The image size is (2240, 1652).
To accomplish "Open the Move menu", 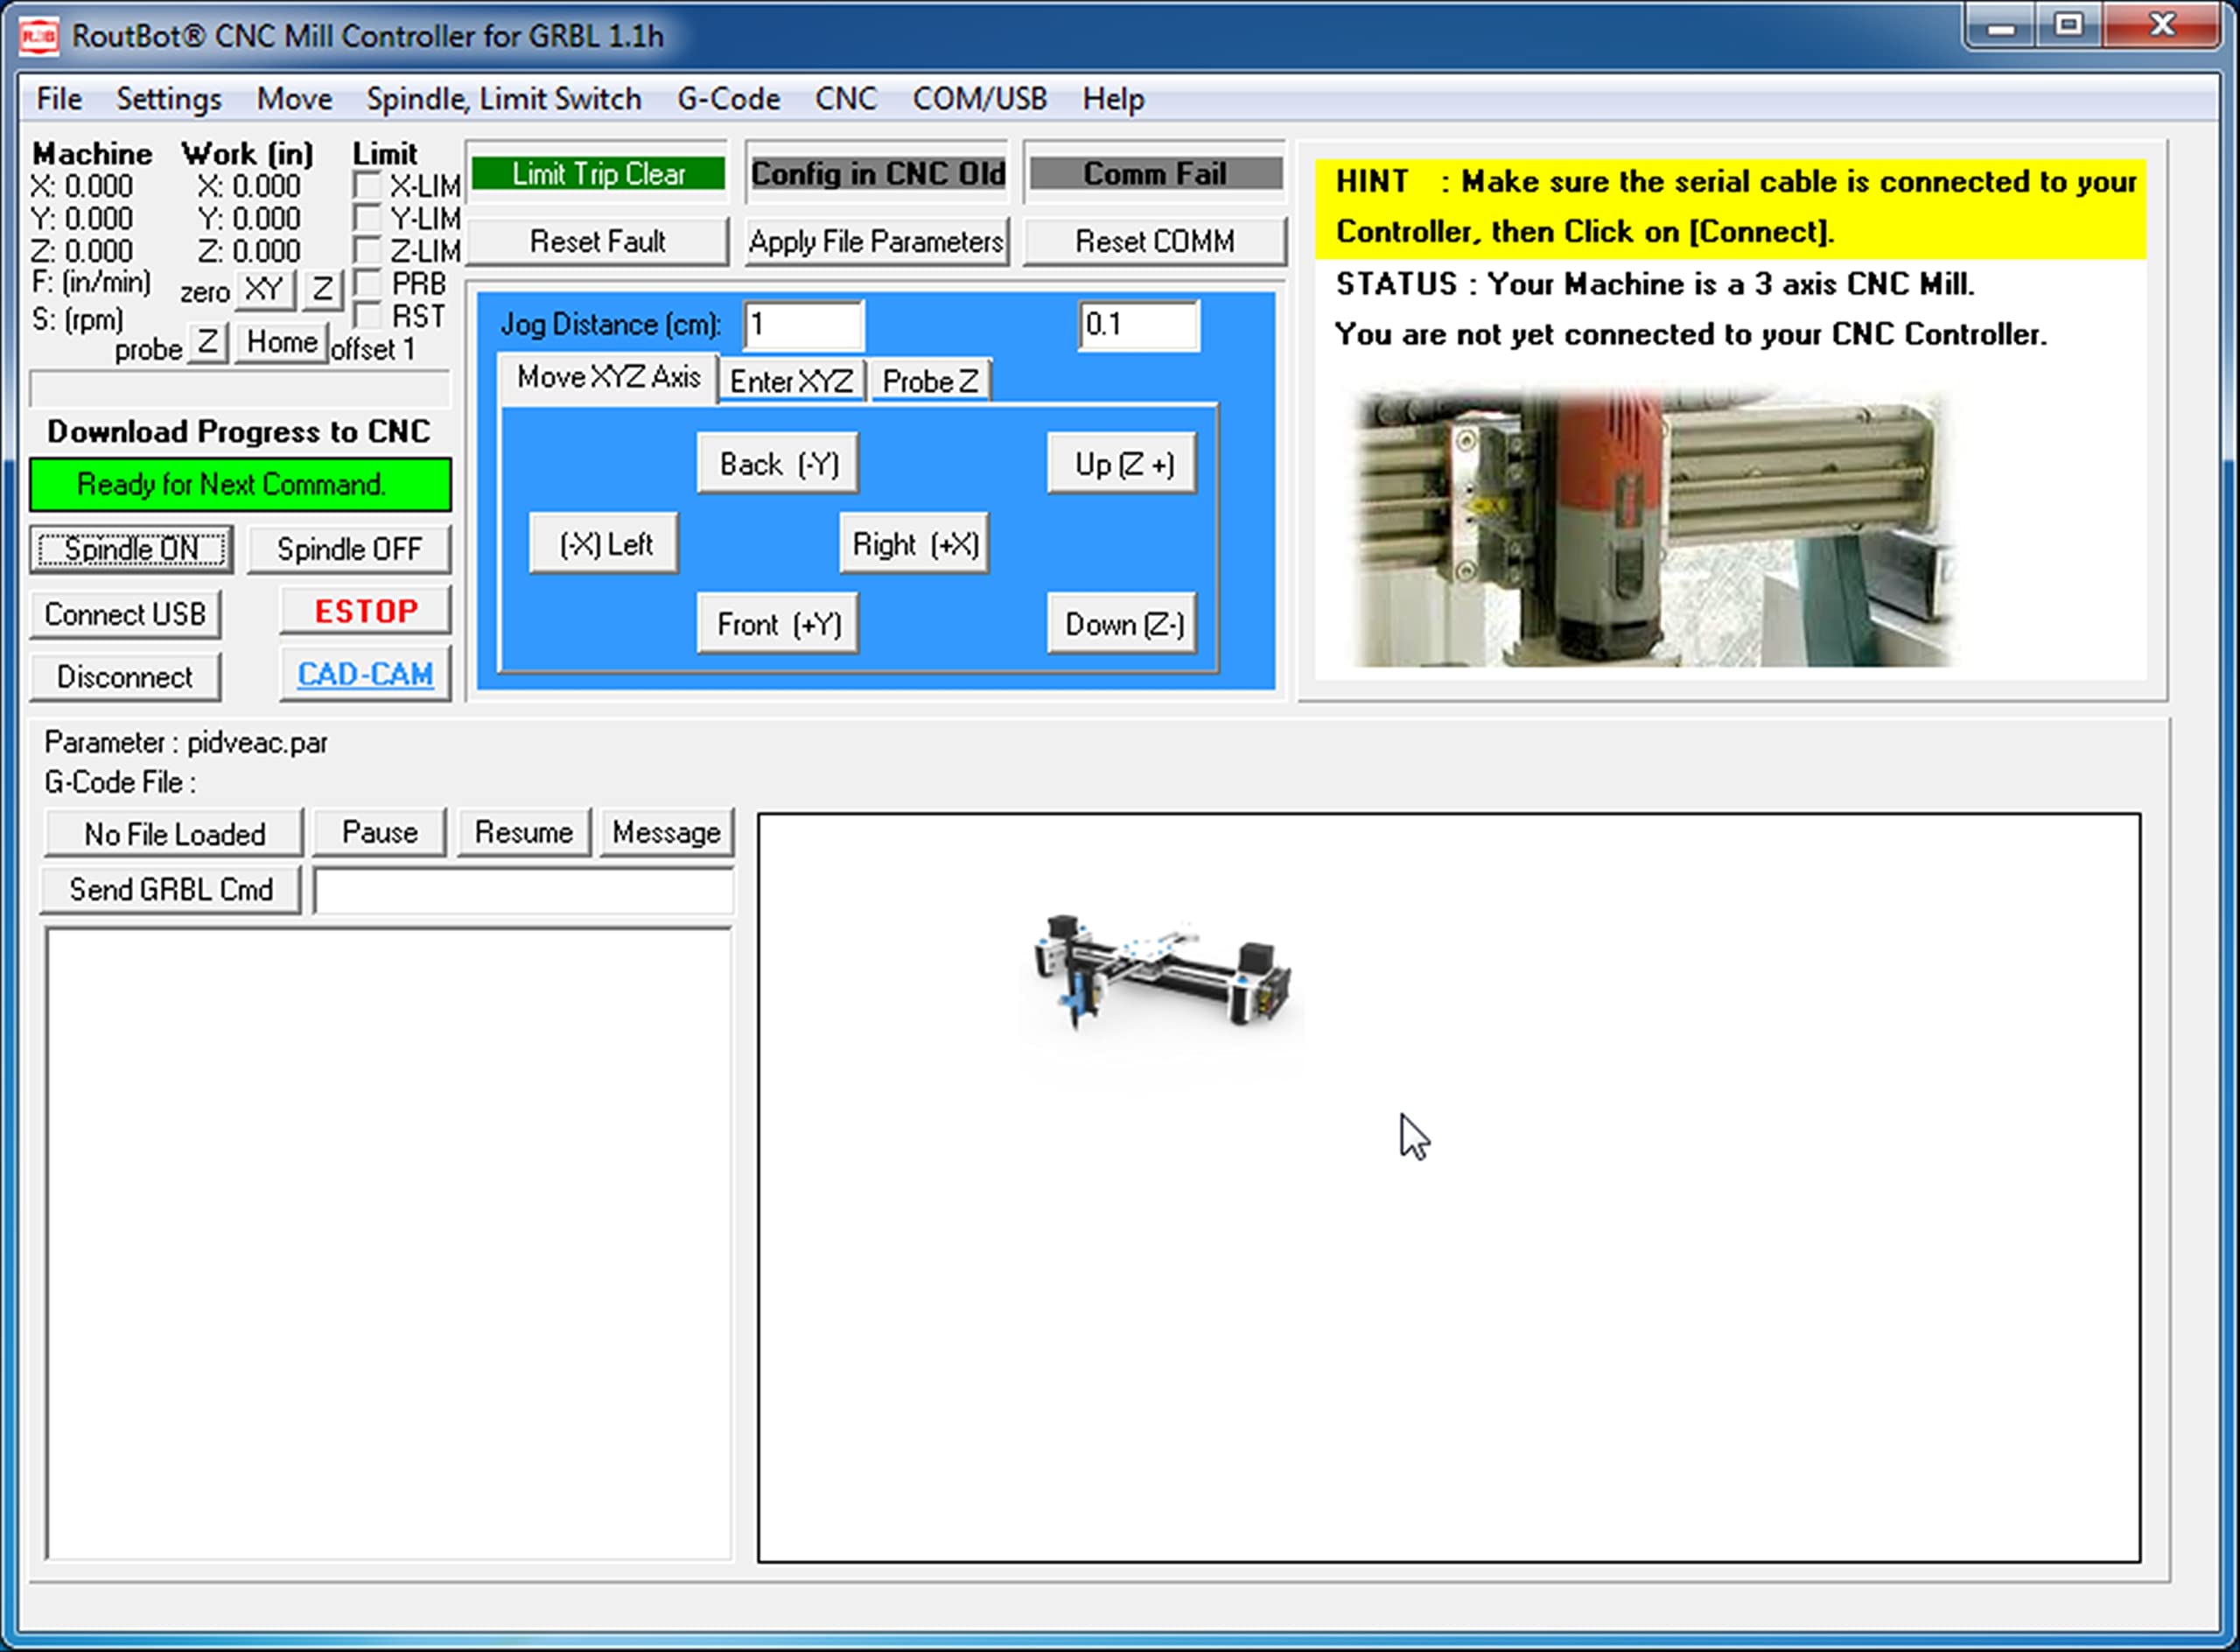I will (294, 99).
